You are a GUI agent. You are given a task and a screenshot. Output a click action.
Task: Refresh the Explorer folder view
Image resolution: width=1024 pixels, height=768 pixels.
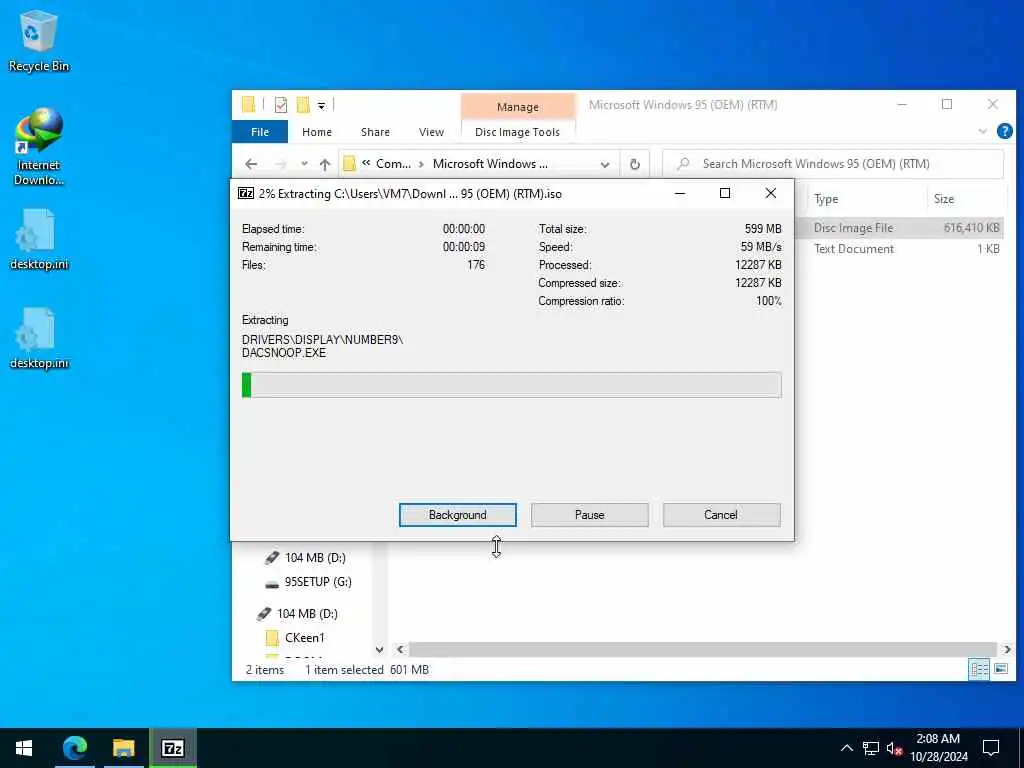click(634, 164)
